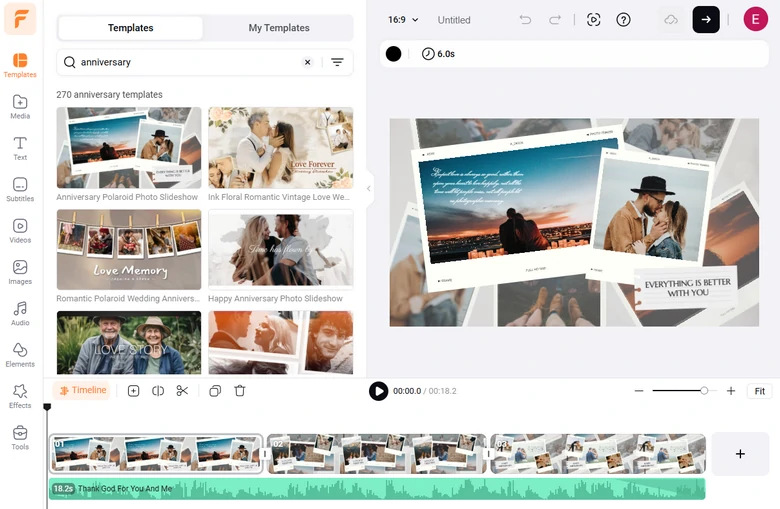Add a scene with the large plus

740,454
